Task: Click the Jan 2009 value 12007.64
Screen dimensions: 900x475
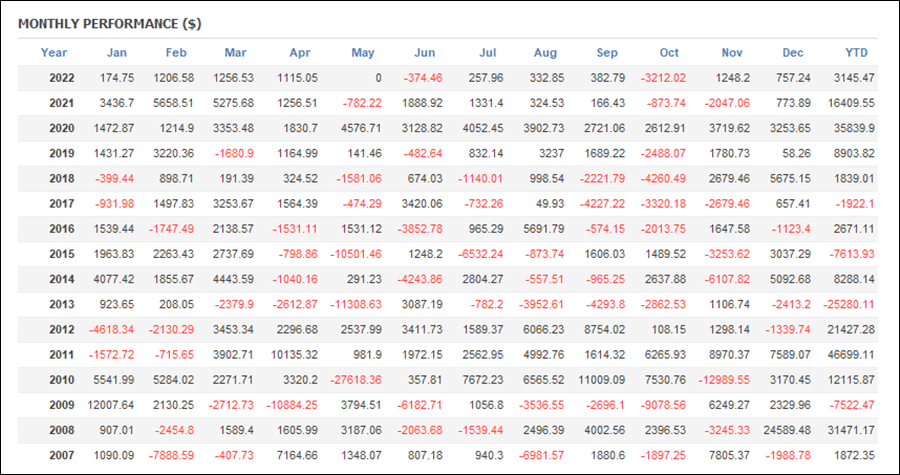Action: [110, 405]
